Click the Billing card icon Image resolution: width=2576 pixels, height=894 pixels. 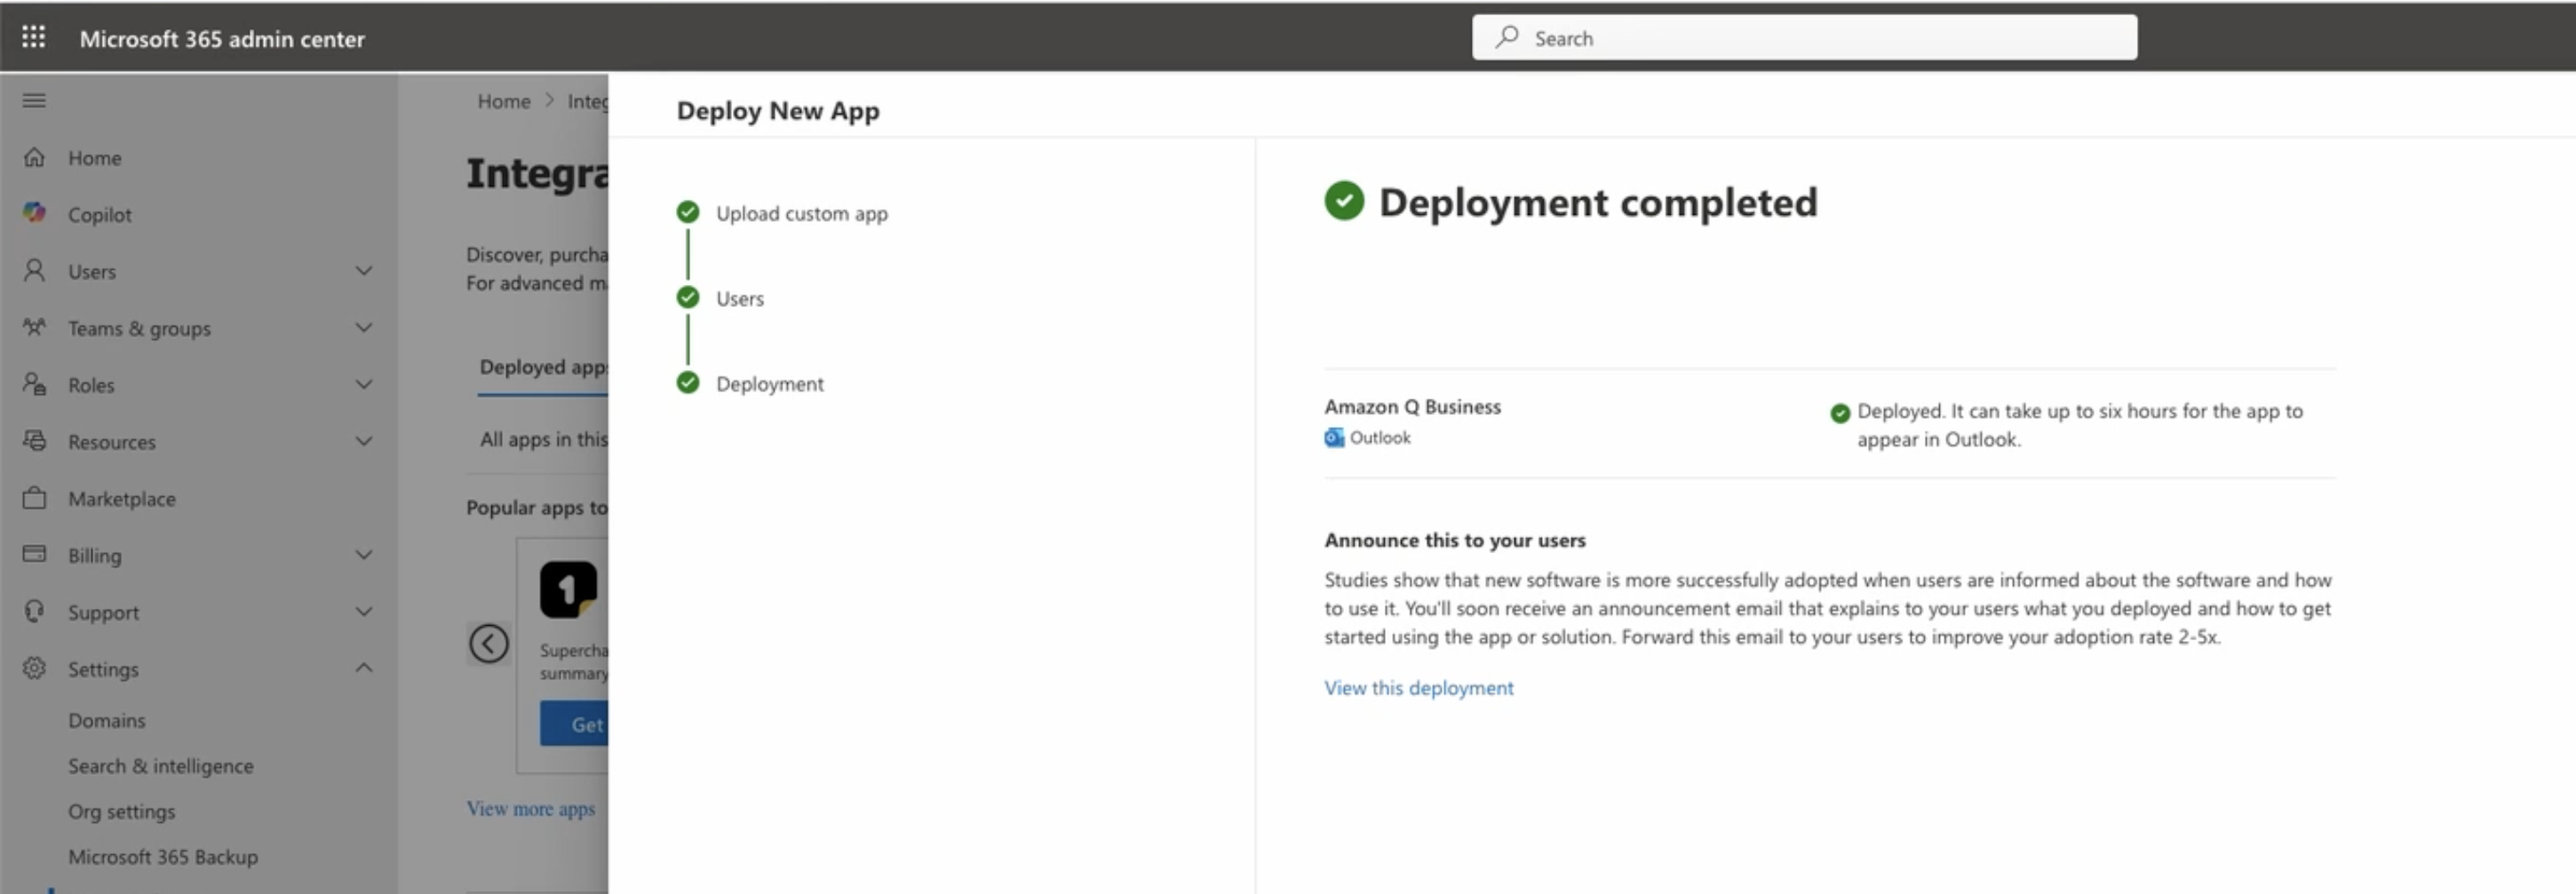34,554
